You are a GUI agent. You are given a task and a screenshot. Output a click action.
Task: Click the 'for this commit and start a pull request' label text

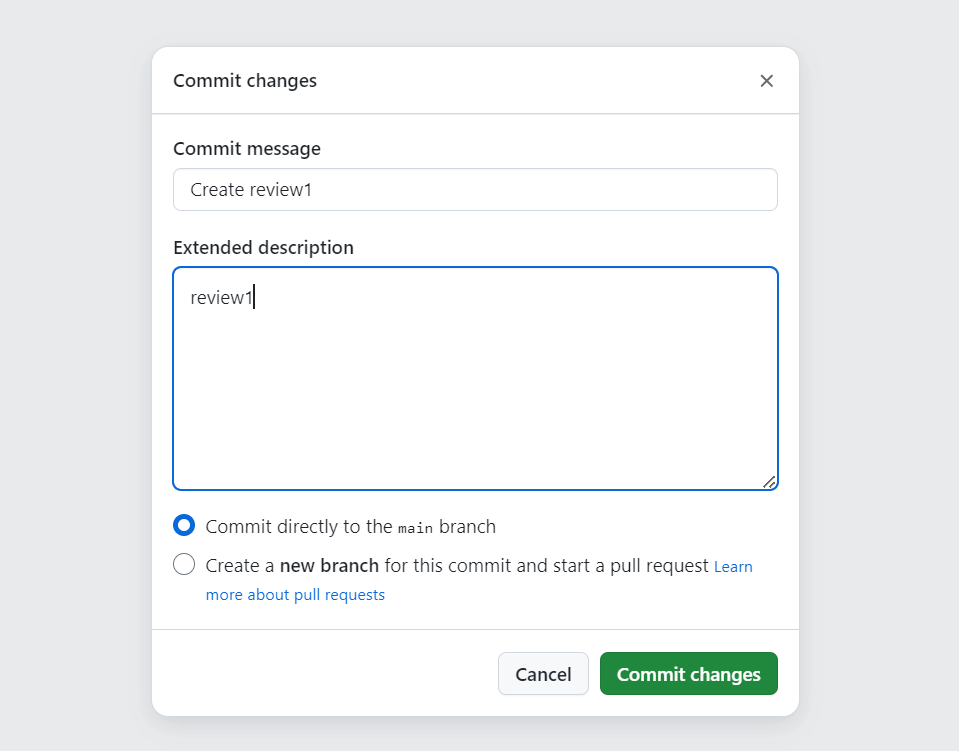(x=546, y=566)
